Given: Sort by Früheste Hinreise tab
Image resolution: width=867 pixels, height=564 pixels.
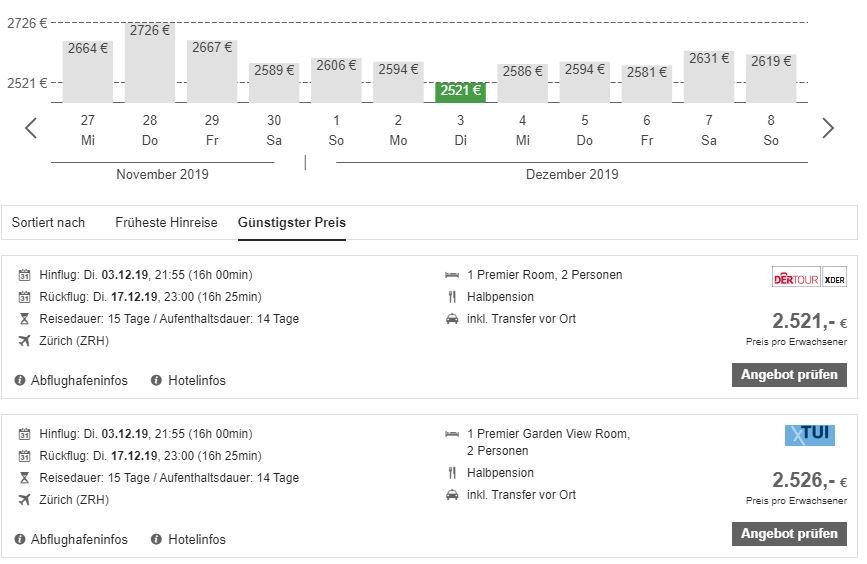Looking at the screenshot, I should [166, 222].
